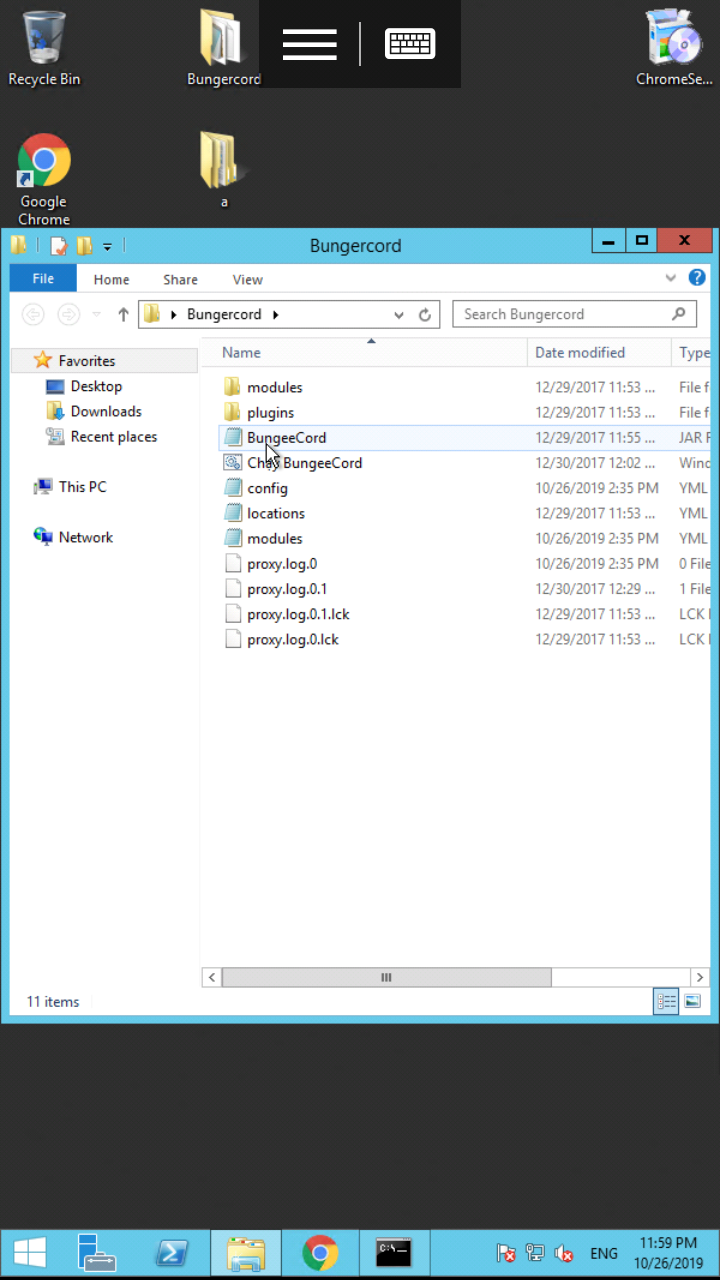Expand the ribbon with the chevron
The image size is (720, 1280).
[x=671, y=278]
